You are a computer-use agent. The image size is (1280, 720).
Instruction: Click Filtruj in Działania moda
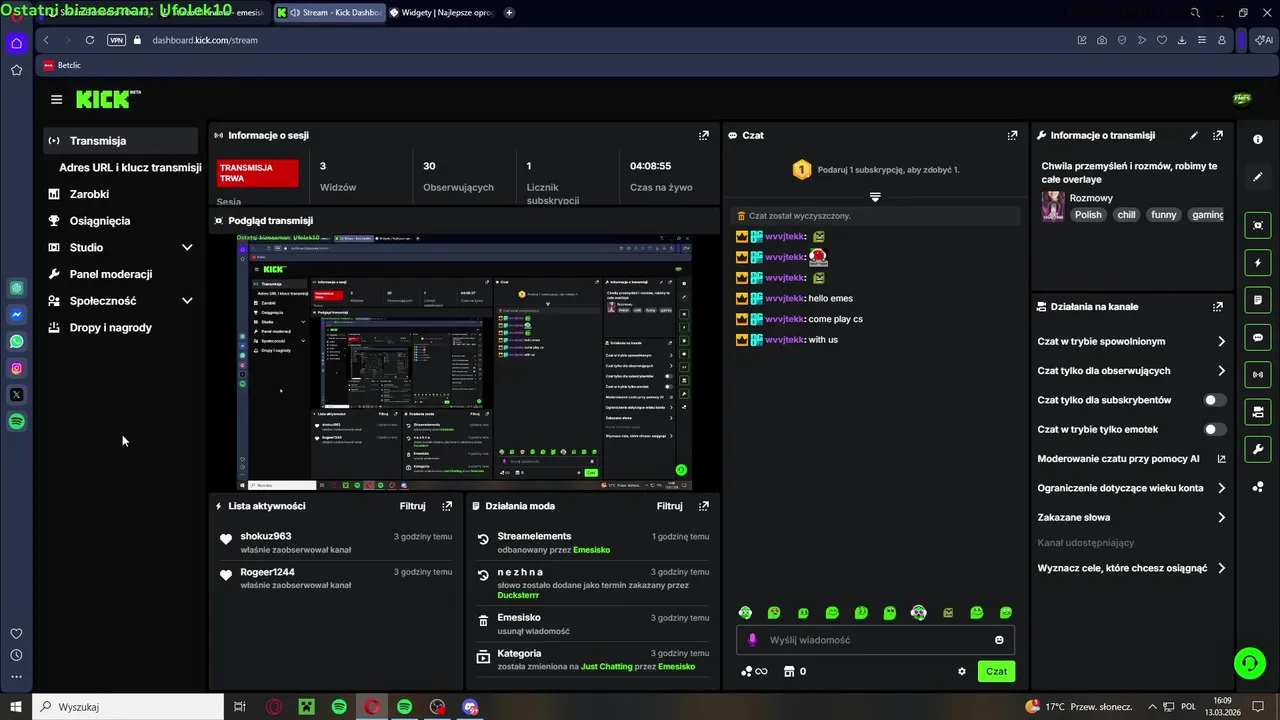669,506
